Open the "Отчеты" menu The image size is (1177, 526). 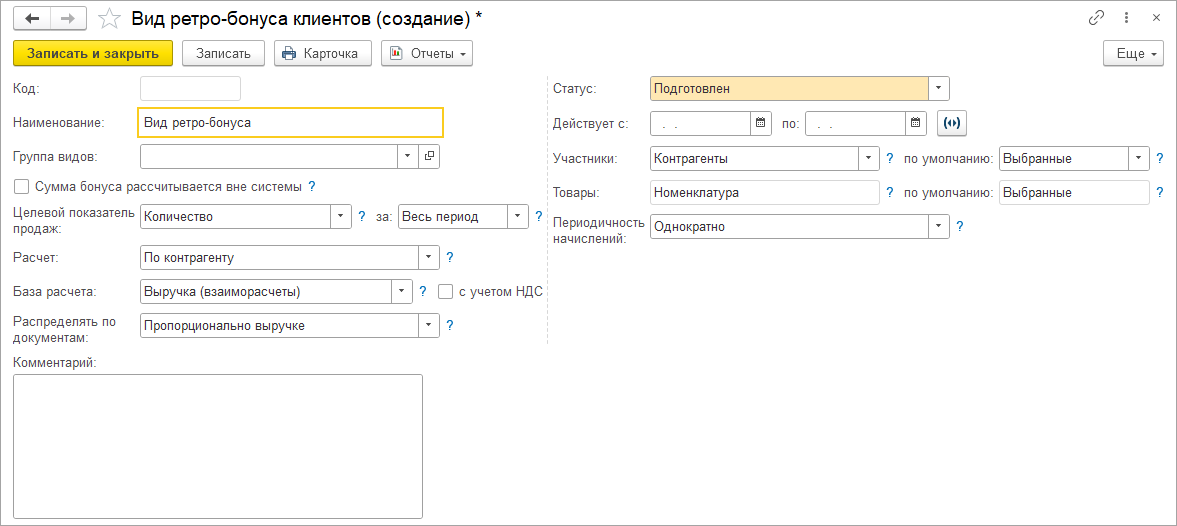pos(426,53)
